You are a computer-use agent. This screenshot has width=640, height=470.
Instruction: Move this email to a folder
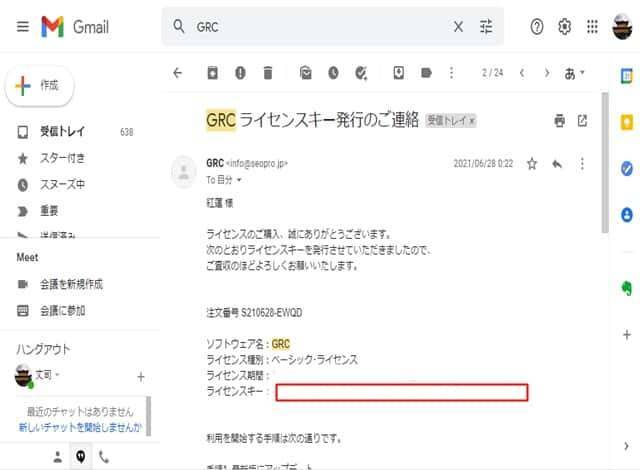coord(399,73)
